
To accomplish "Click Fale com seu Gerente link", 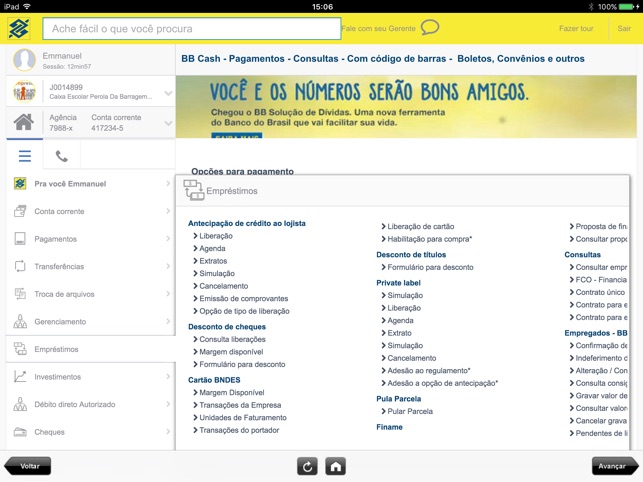I will point(379,28).
